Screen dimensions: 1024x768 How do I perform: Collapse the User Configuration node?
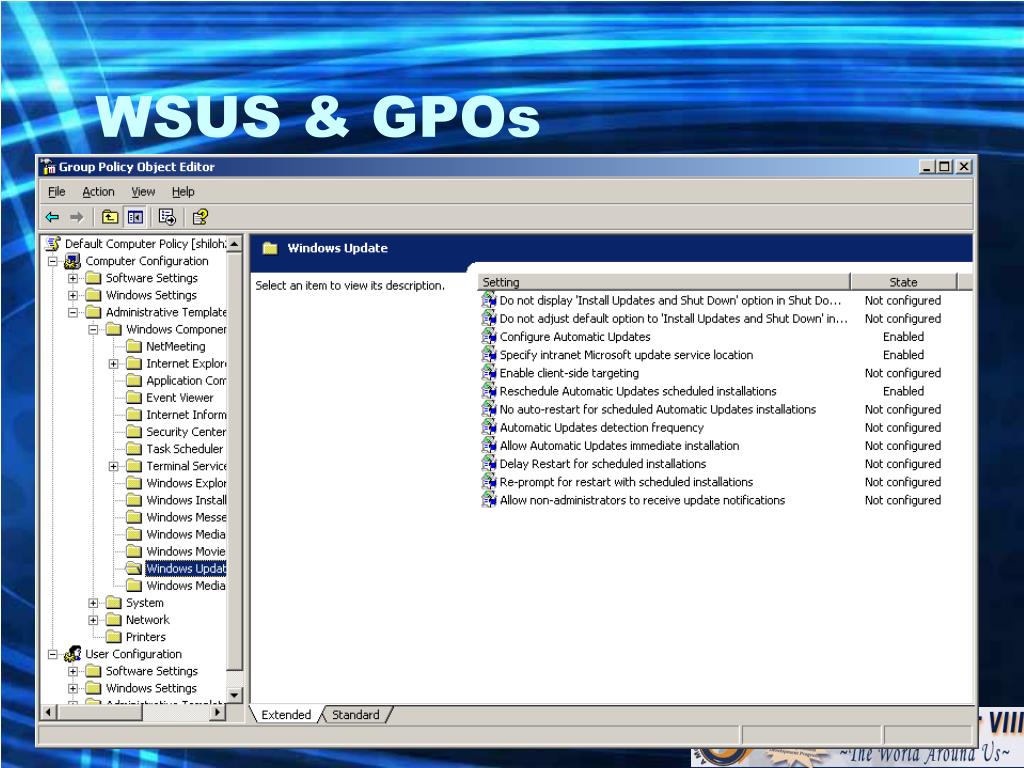click(53, 654)
